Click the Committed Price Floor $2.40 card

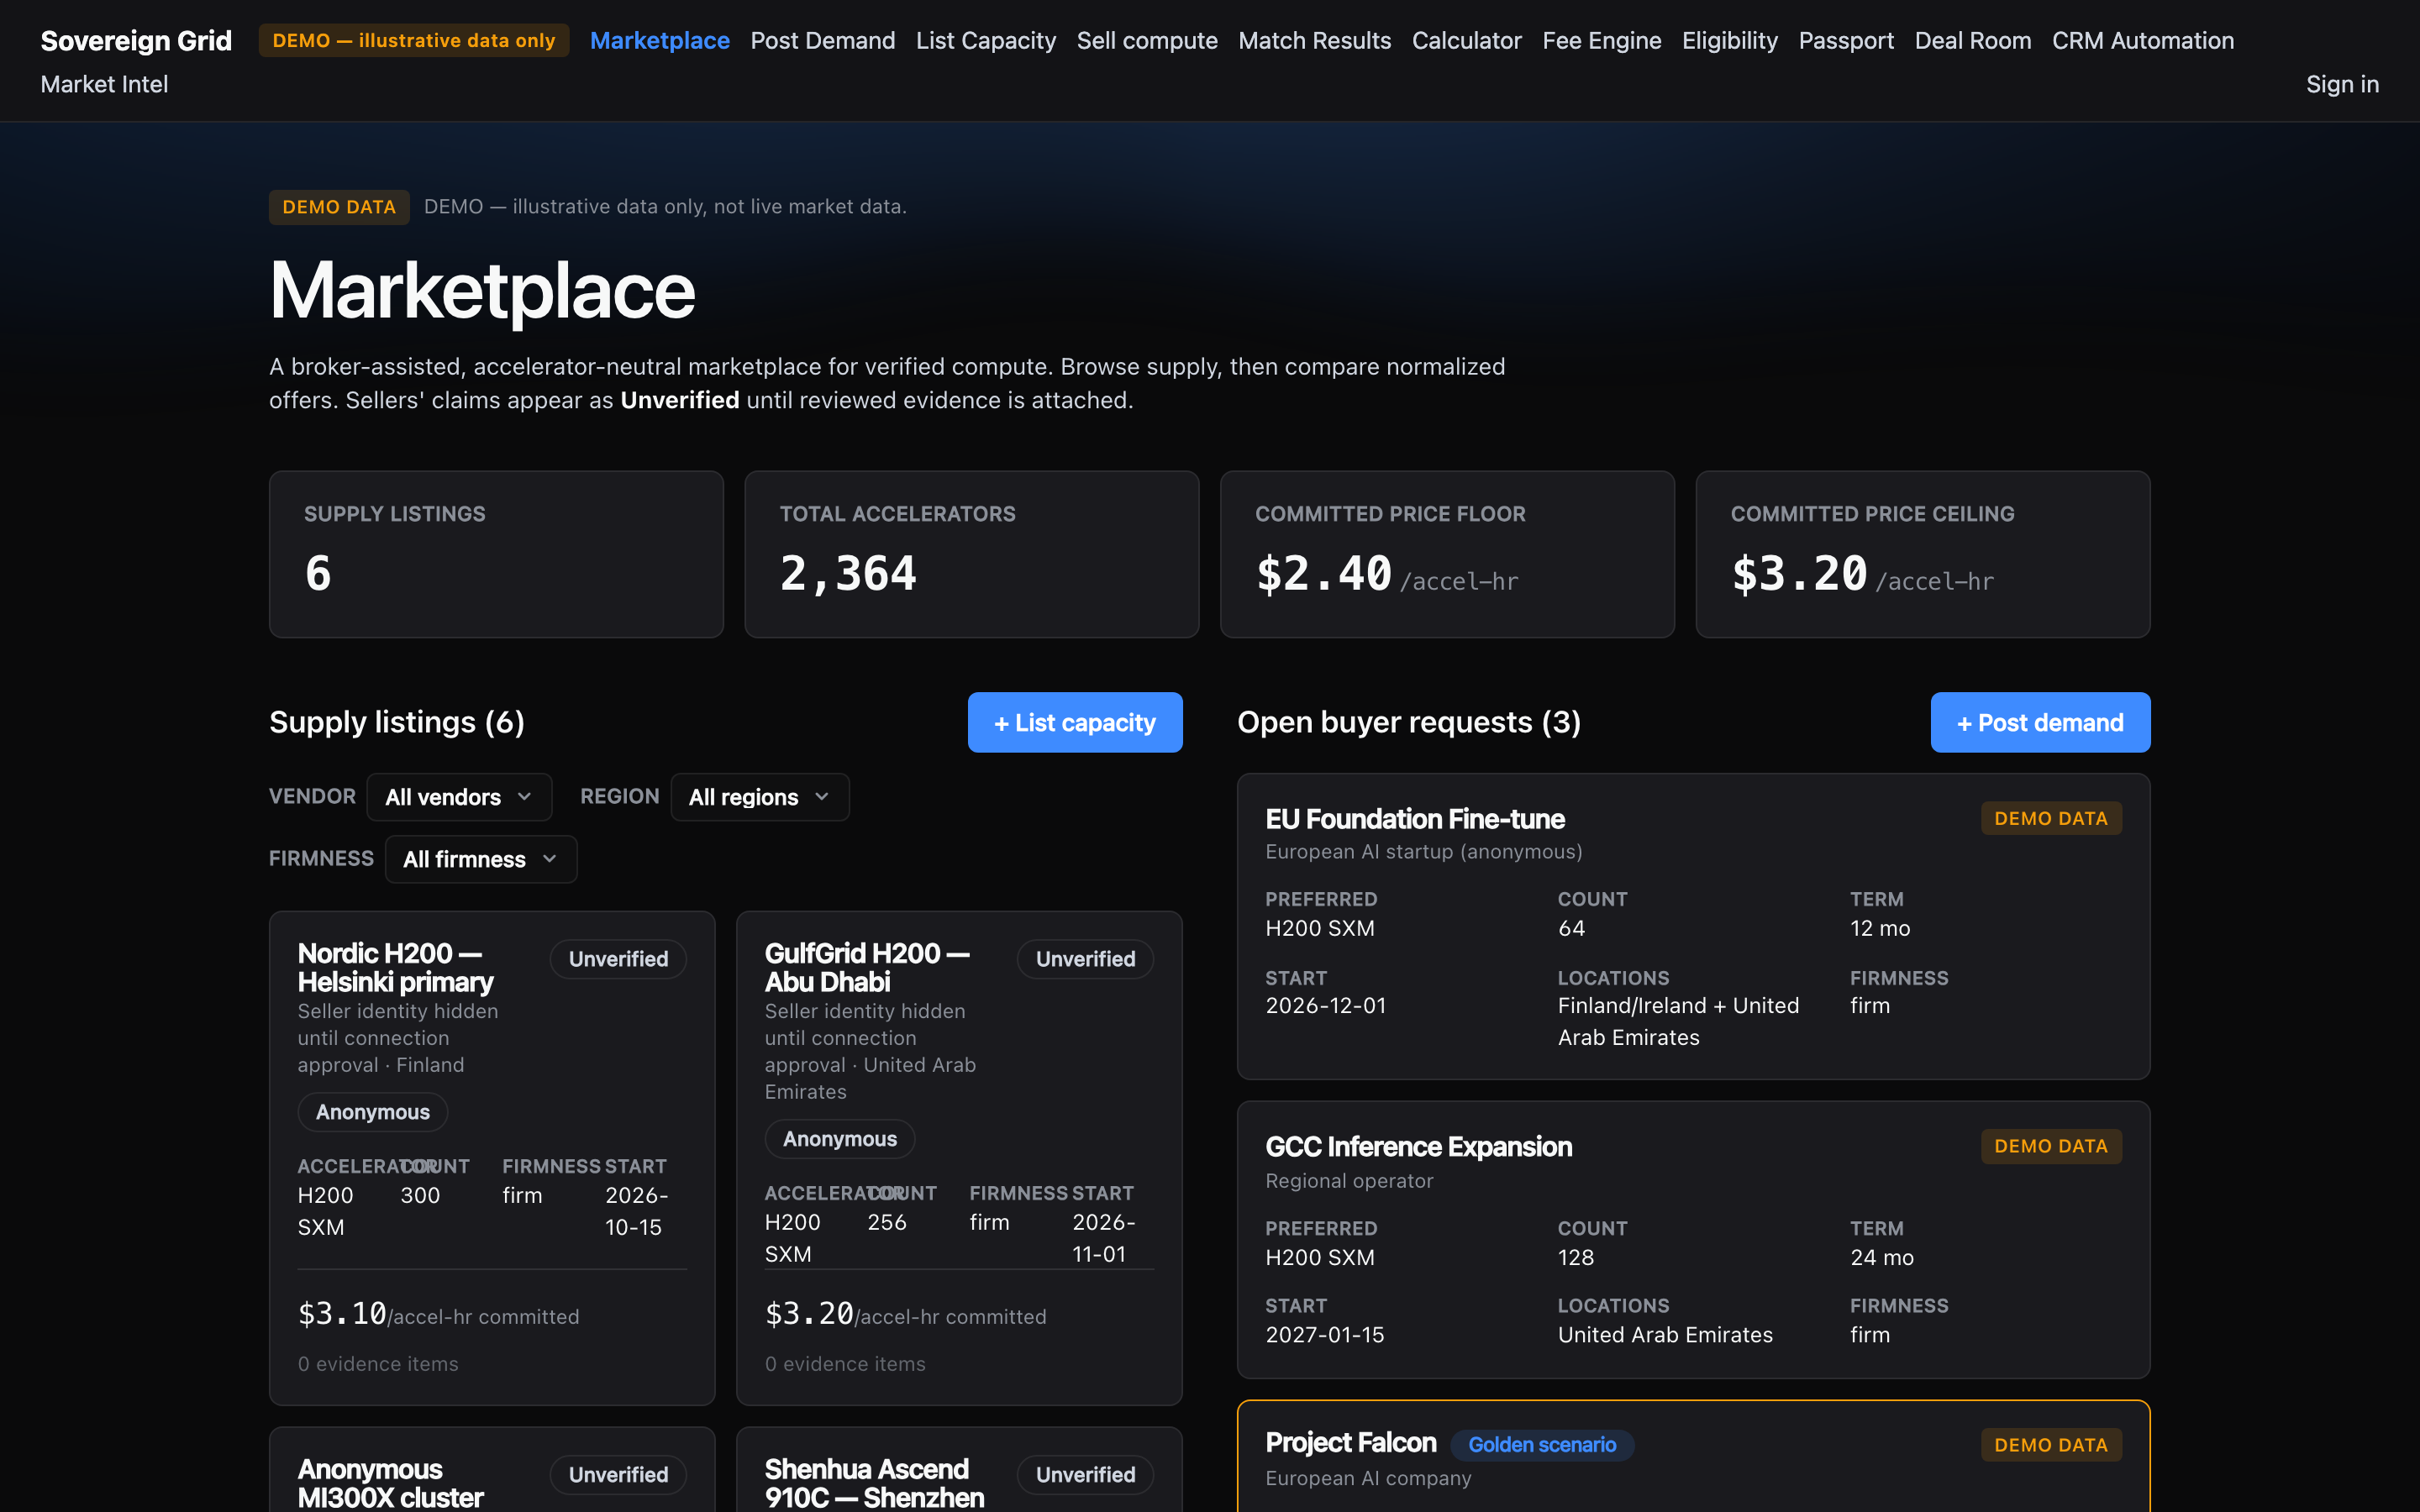1447,554
